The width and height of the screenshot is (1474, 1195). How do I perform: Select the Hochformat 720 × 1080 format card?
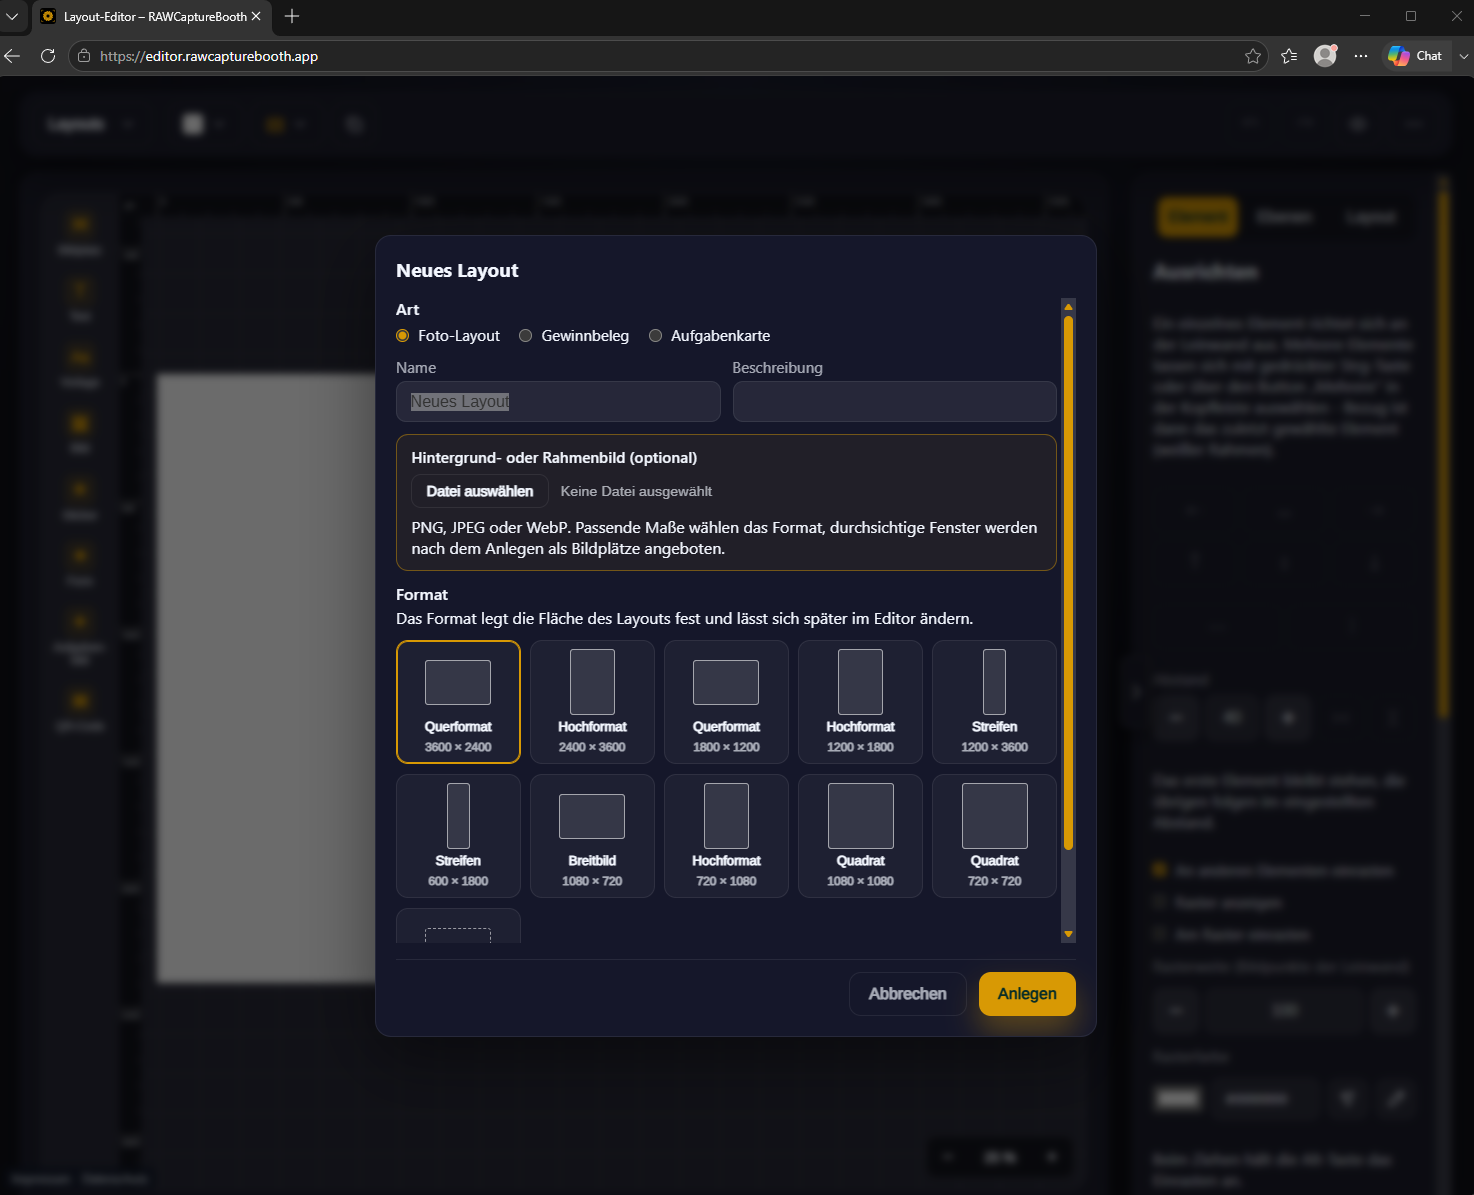tap(726, 836)
